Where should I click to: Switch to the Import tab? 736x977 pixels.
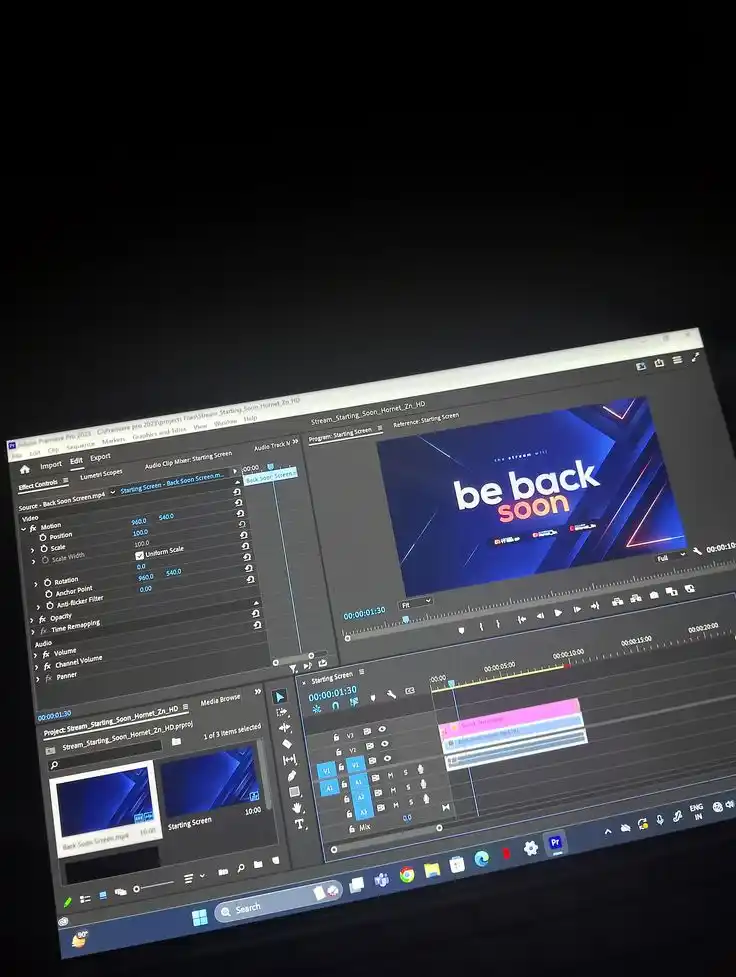pyautogui.click(x=51, y=465)
